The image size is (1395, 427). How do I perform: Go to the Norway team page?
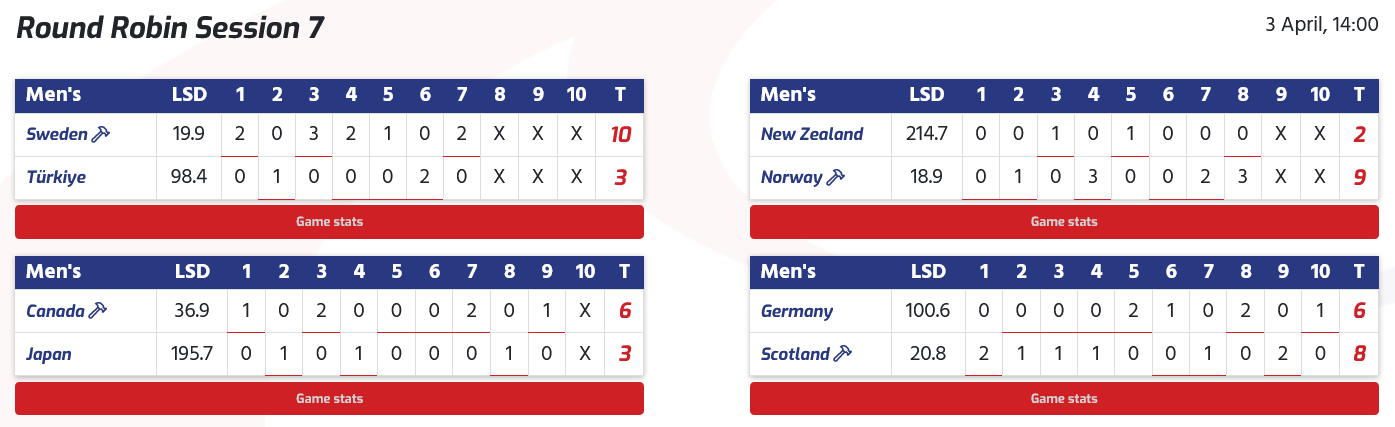pos(791,178)
